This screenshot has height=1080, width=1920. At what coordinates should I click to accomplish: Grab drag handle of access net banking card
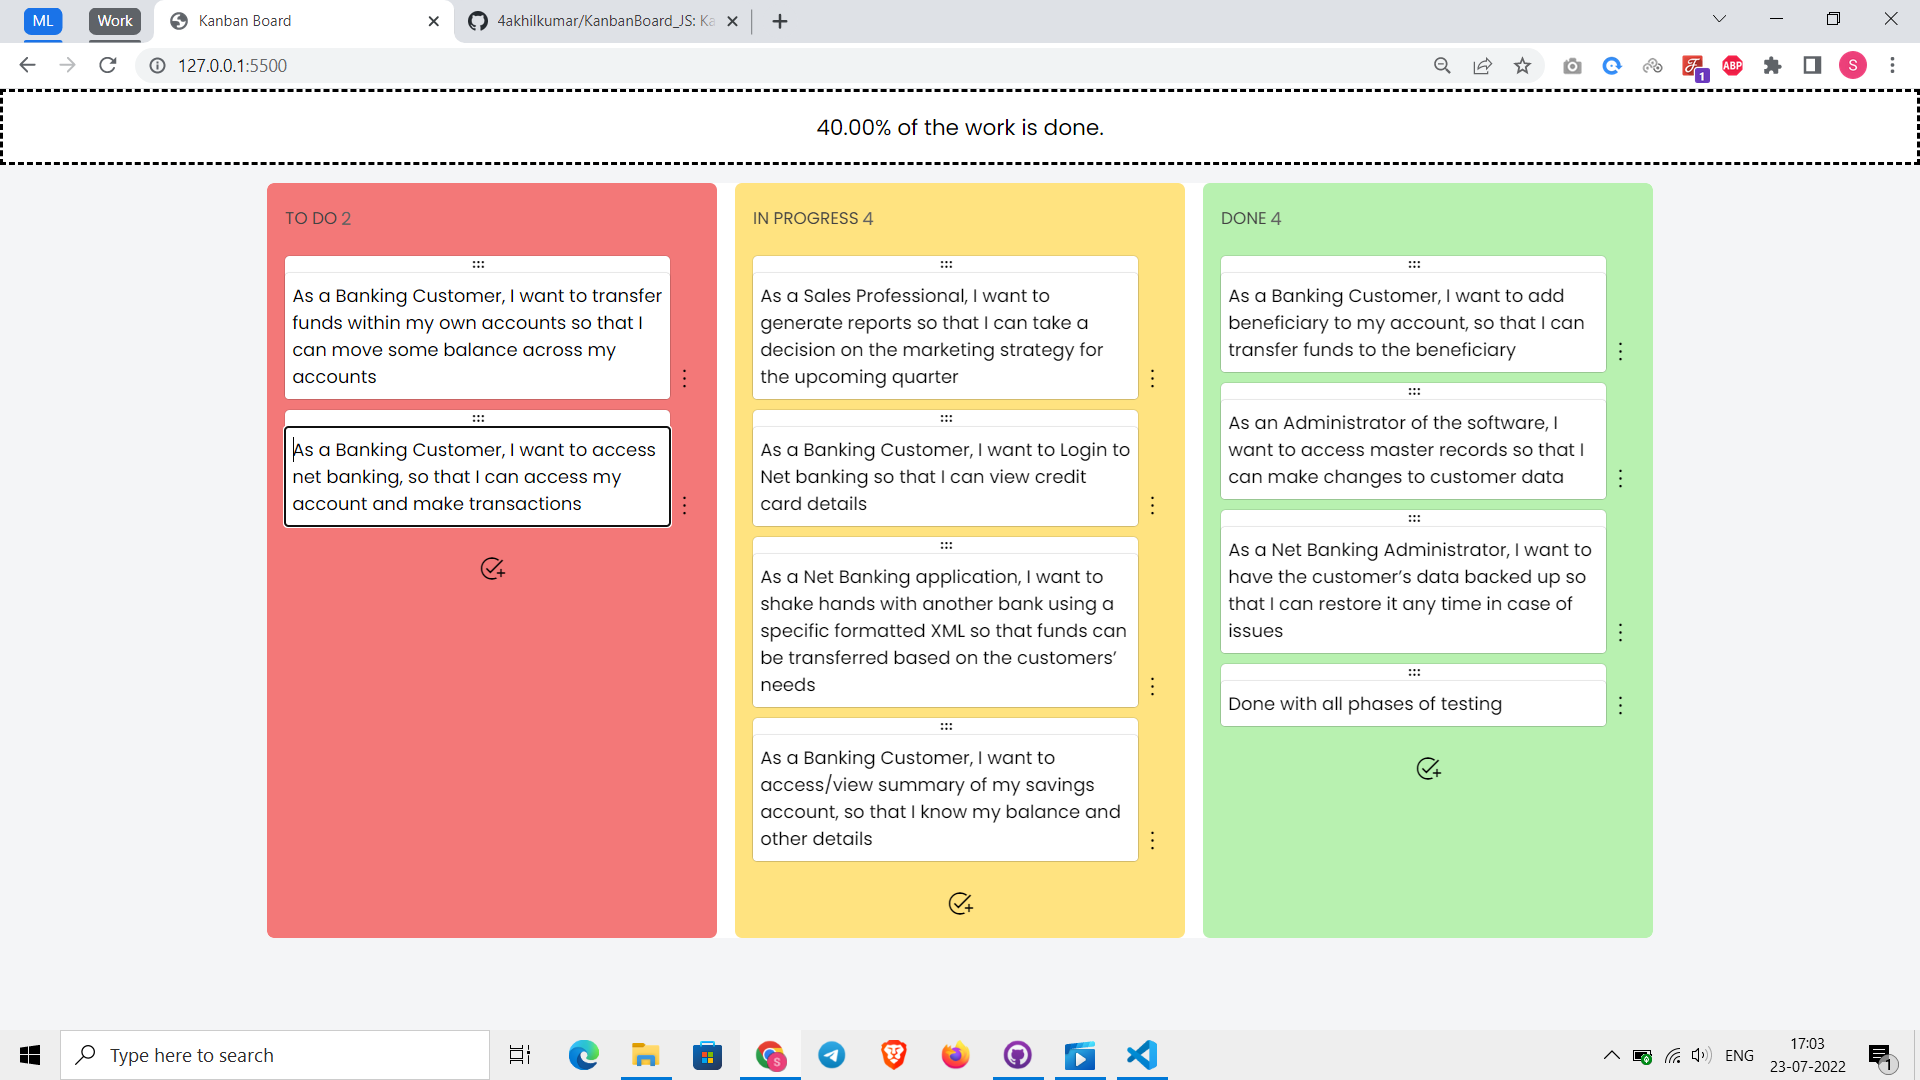pos(478,419)
